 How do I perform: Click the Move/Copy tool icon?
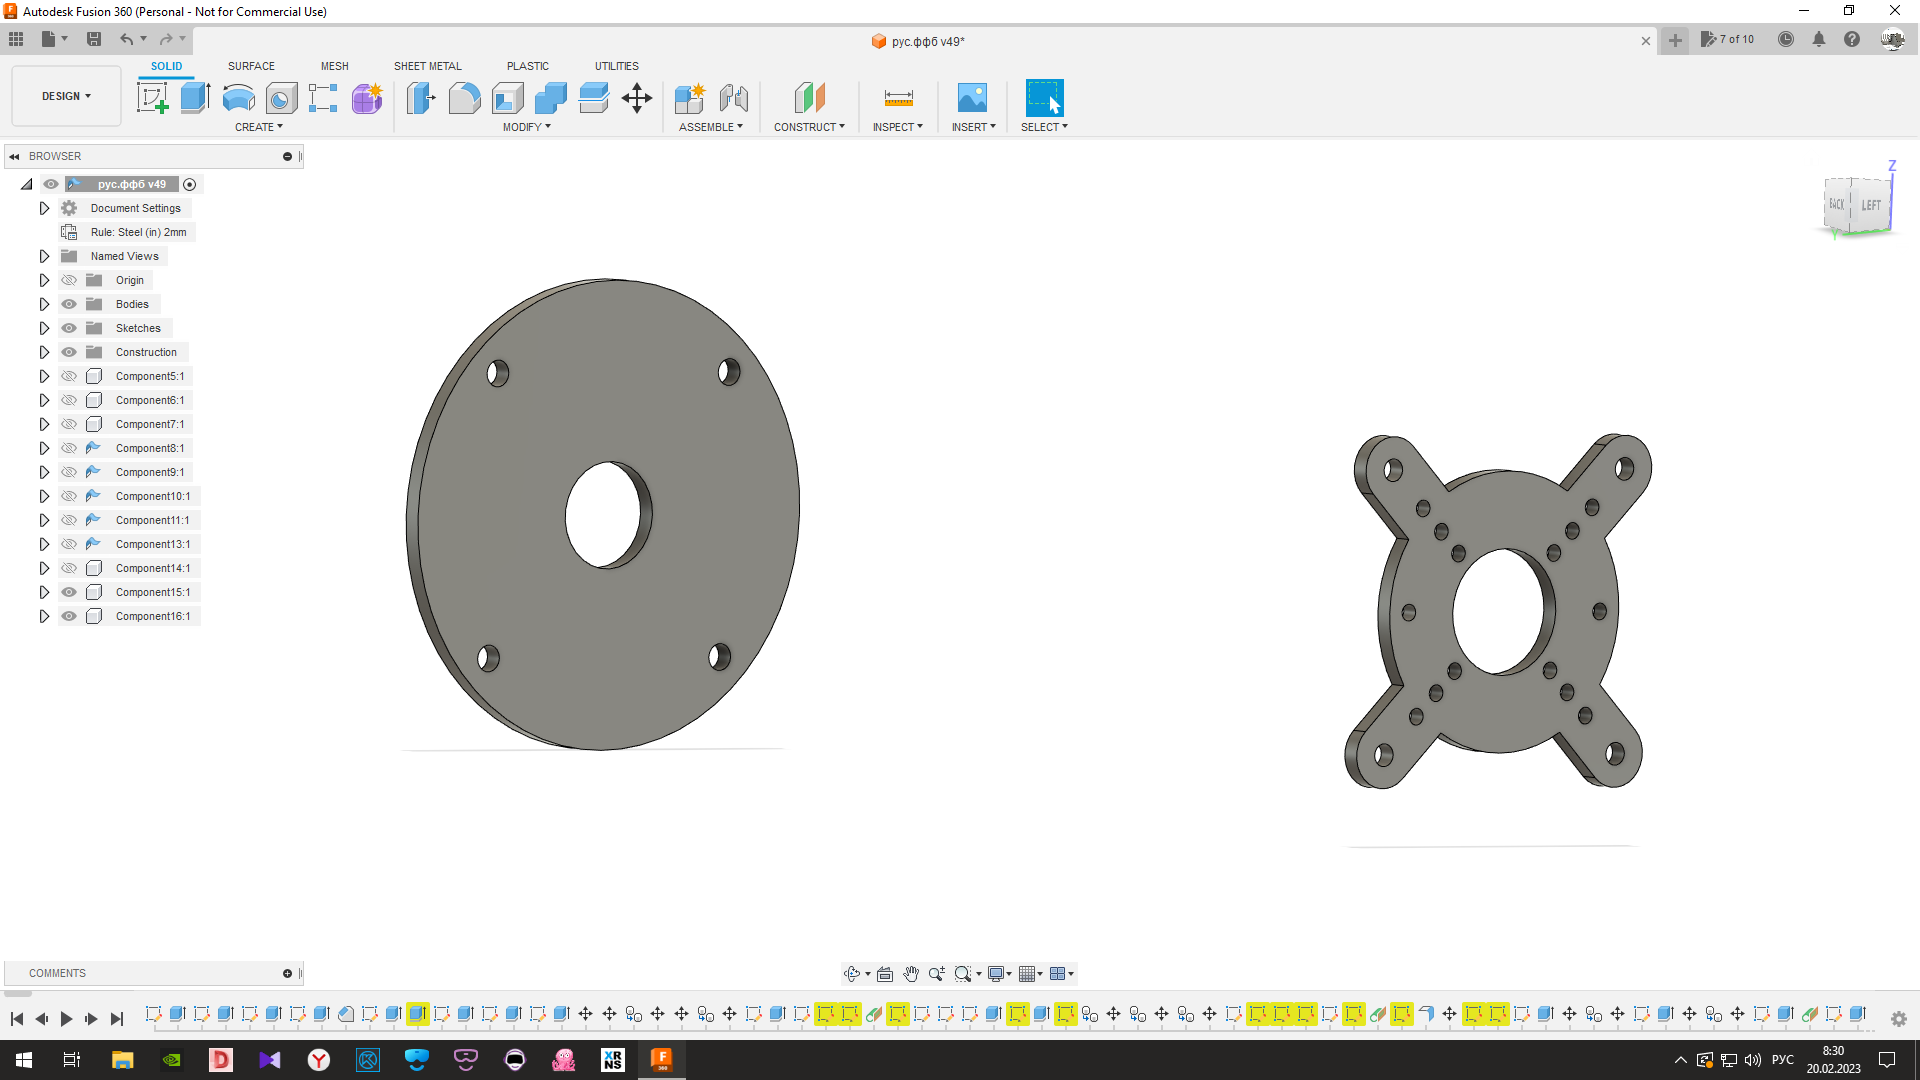pos(637,98)
